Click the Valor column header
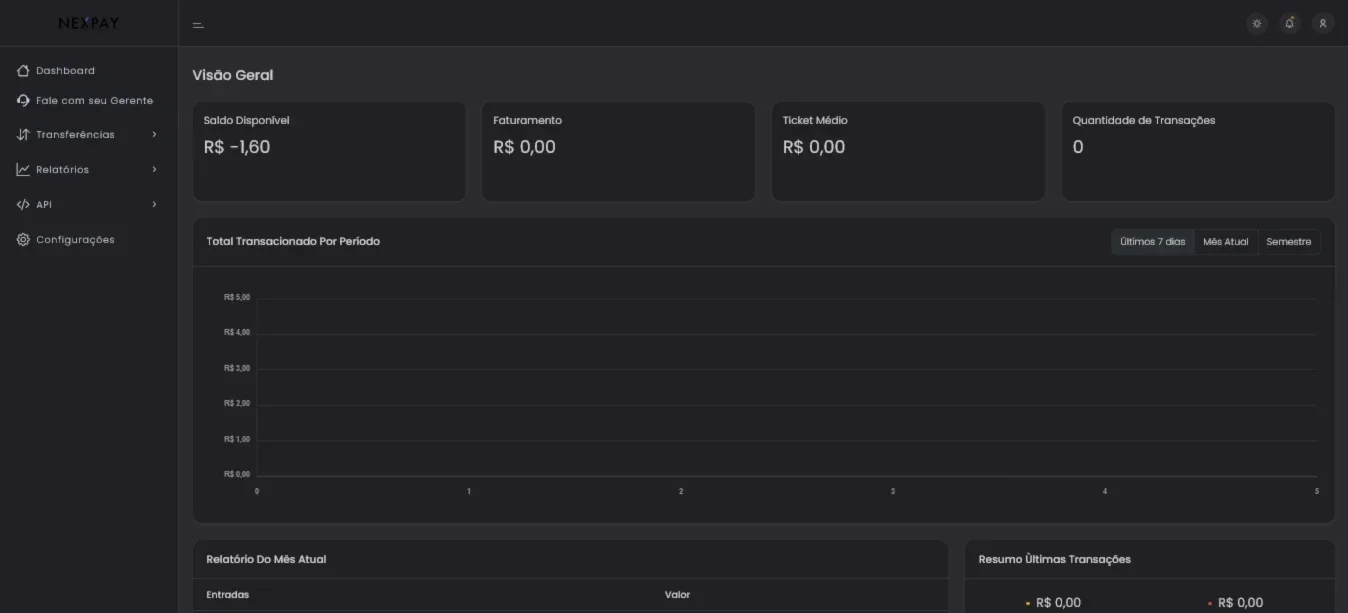This screenshot has height=613, width=1348. coord(677,594)
